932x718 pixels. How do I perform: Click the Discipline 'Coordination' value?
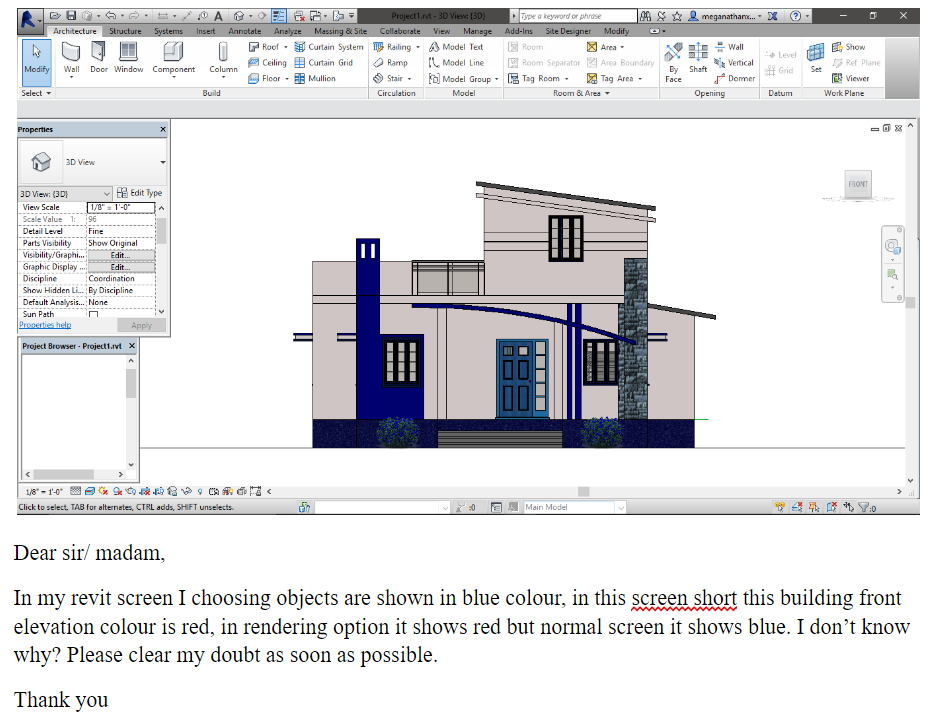coord(121,279)
